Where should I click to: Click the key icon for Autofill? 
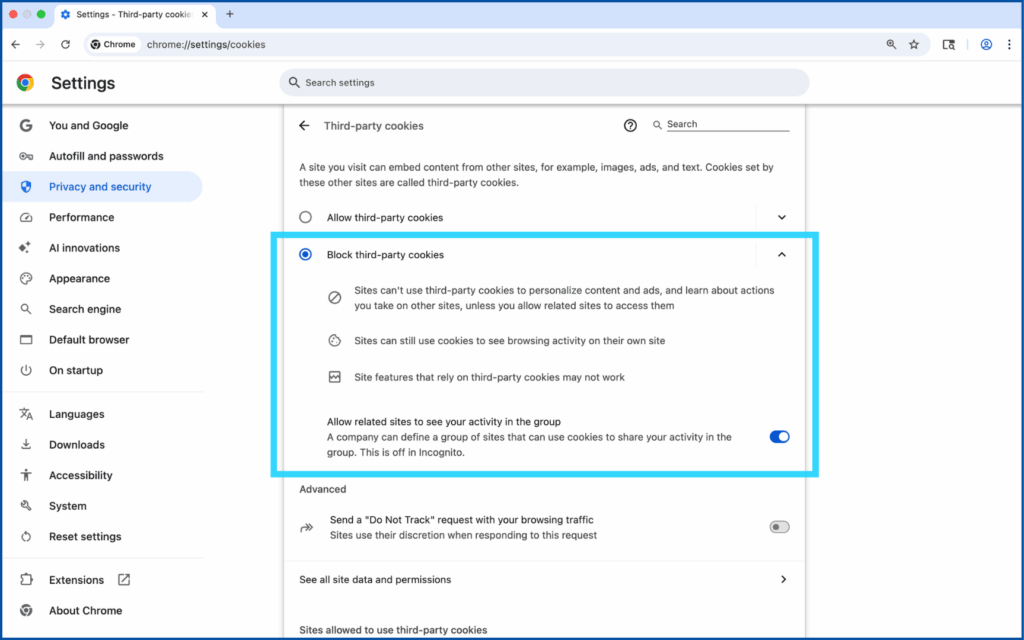25,156
